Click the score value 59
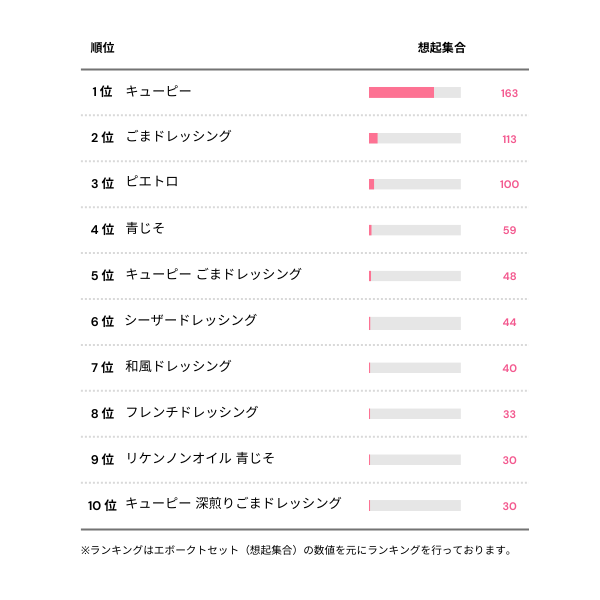The width and height of the screenshot is (600, 600). (509, 230)
